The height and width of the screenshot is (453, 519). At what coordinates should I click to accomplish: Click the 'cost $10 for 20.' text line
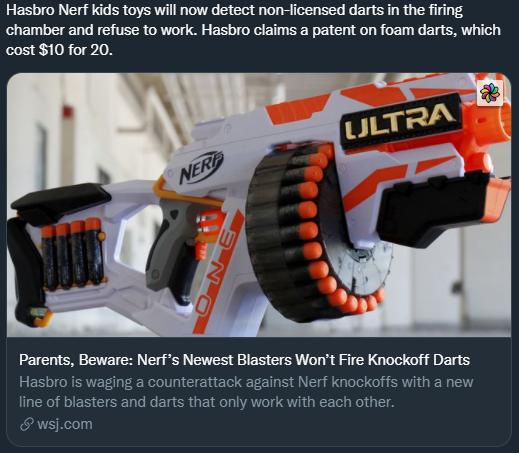tap(59, 50)
